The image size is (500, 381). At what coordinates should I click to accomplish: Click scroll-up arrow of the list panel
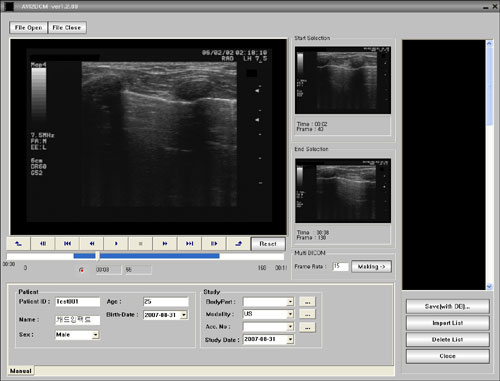489,43
